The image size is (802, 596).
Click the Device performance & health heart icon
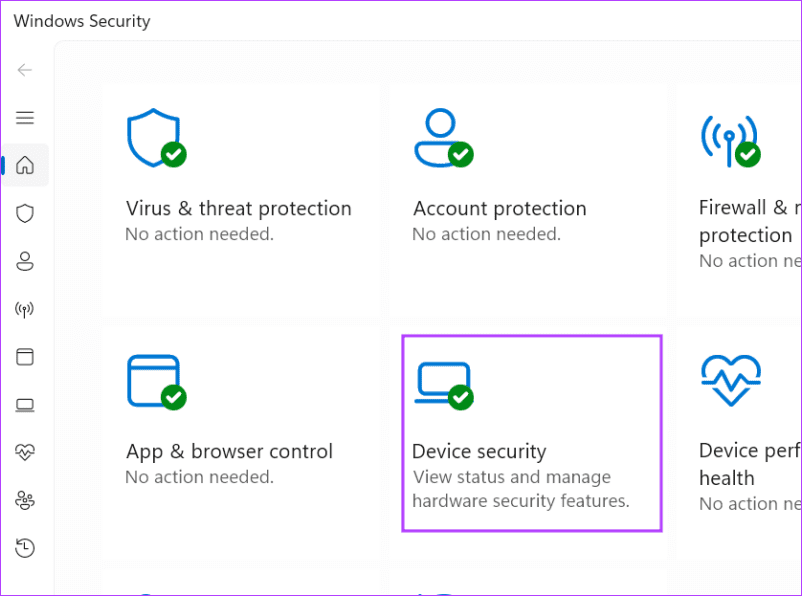[x=25, y=452]
